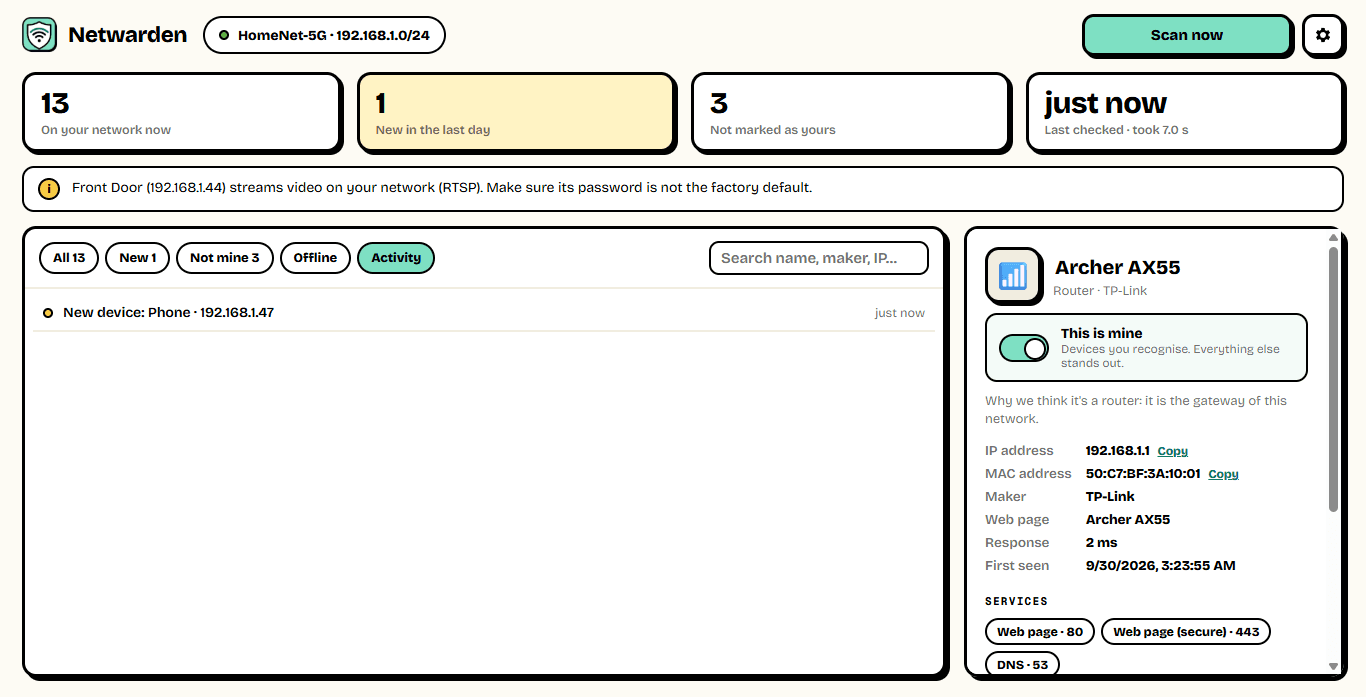Click the Web page value Archer AX55
This screenshot has height=697, width=1366.
[x=1128, y=520]
